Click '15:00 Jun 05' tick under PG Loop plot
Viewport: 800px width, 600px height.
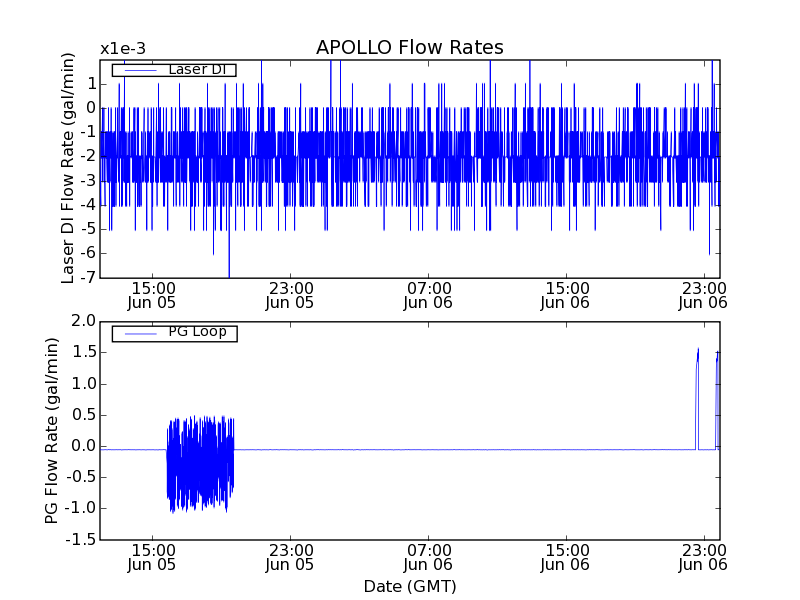[152, 558]
